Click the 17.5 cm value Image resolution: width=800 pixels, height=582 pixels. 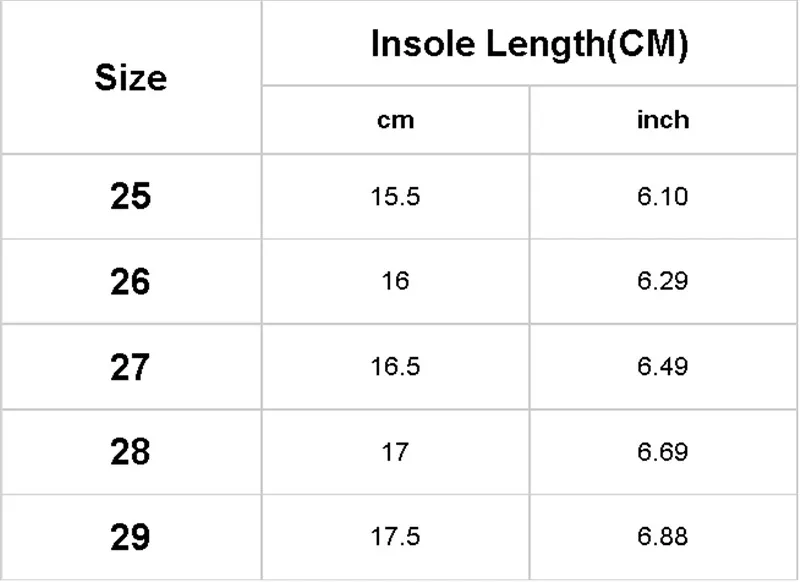coord(395,537)
